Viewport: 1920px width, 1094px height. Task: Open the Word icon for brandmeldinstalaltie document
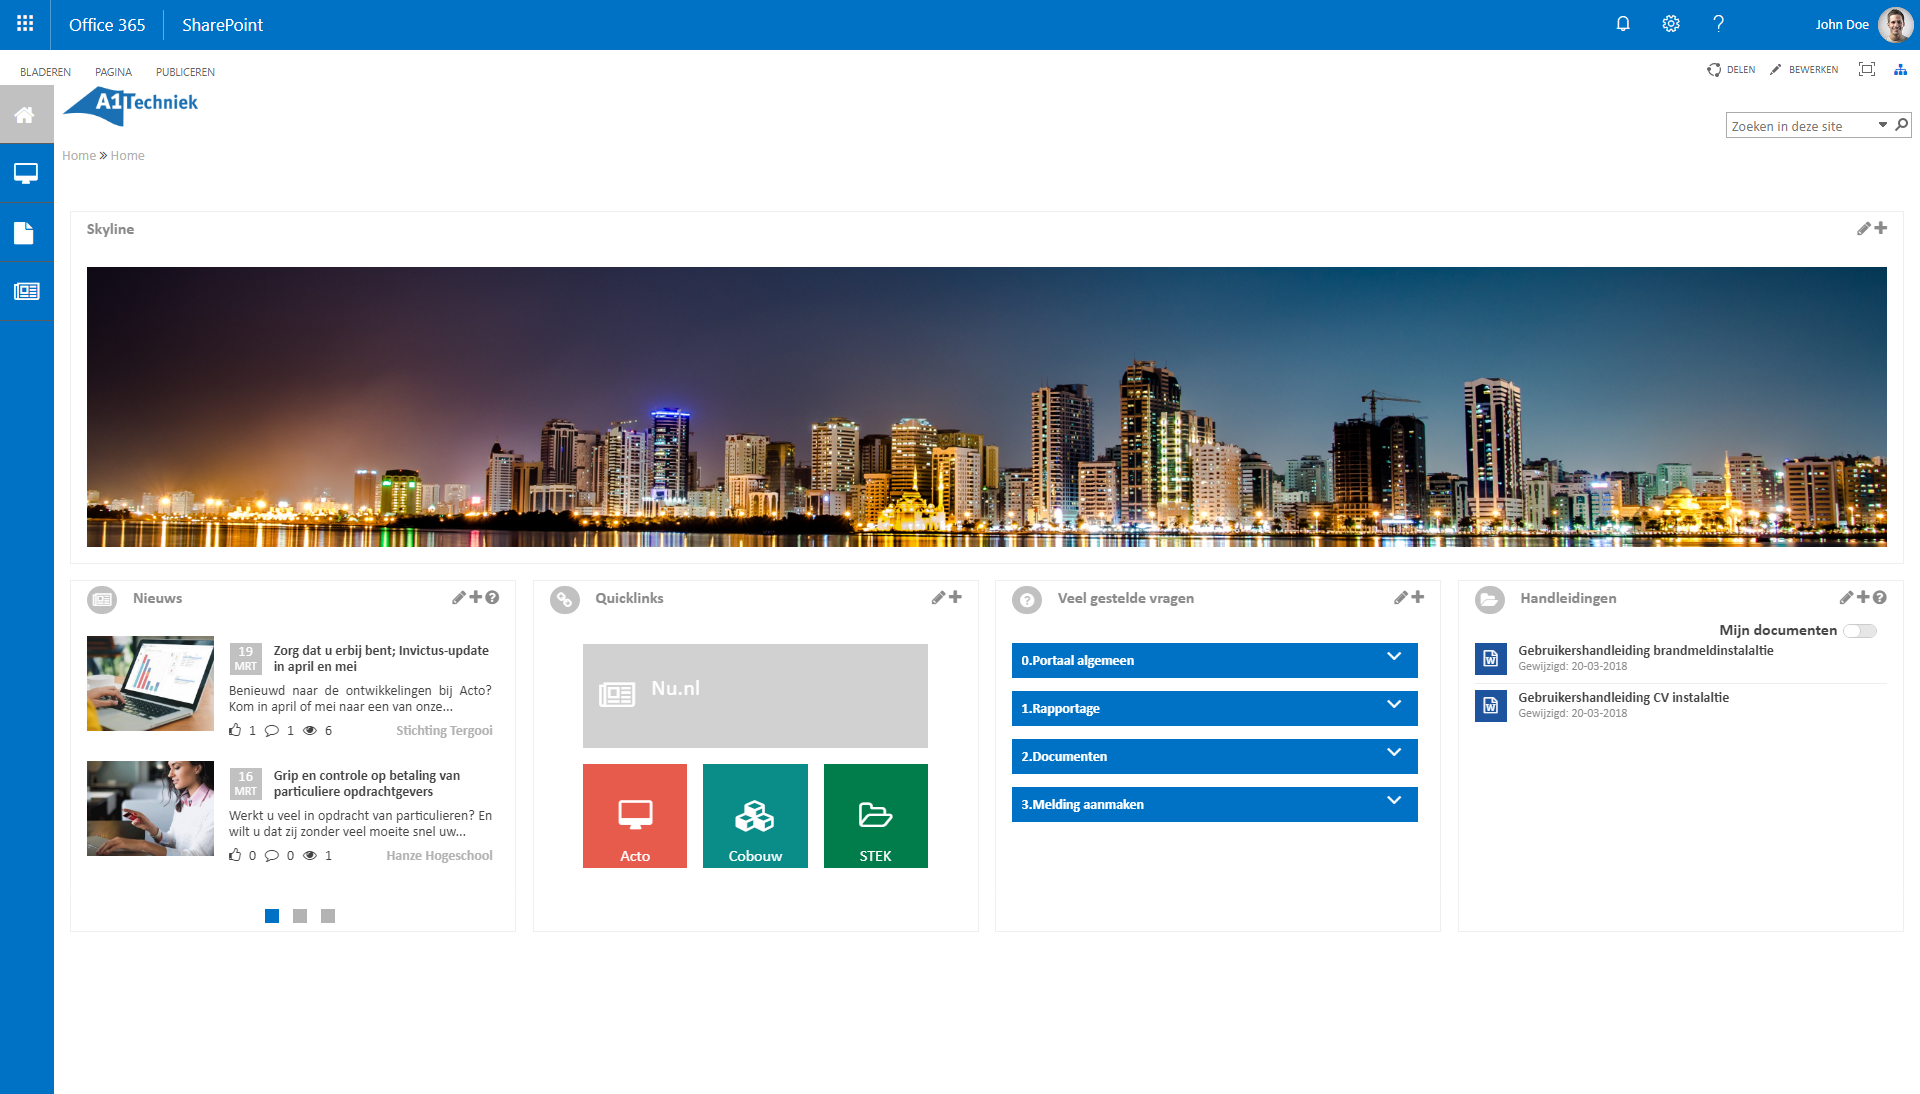click(x=1490, y=659)
